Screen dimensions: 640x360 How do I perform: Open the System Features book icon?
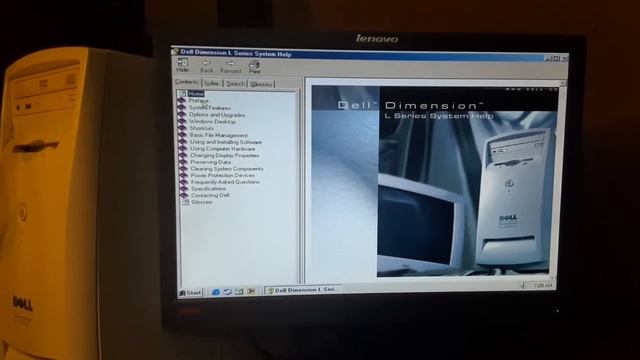click(x=182, y=107)
